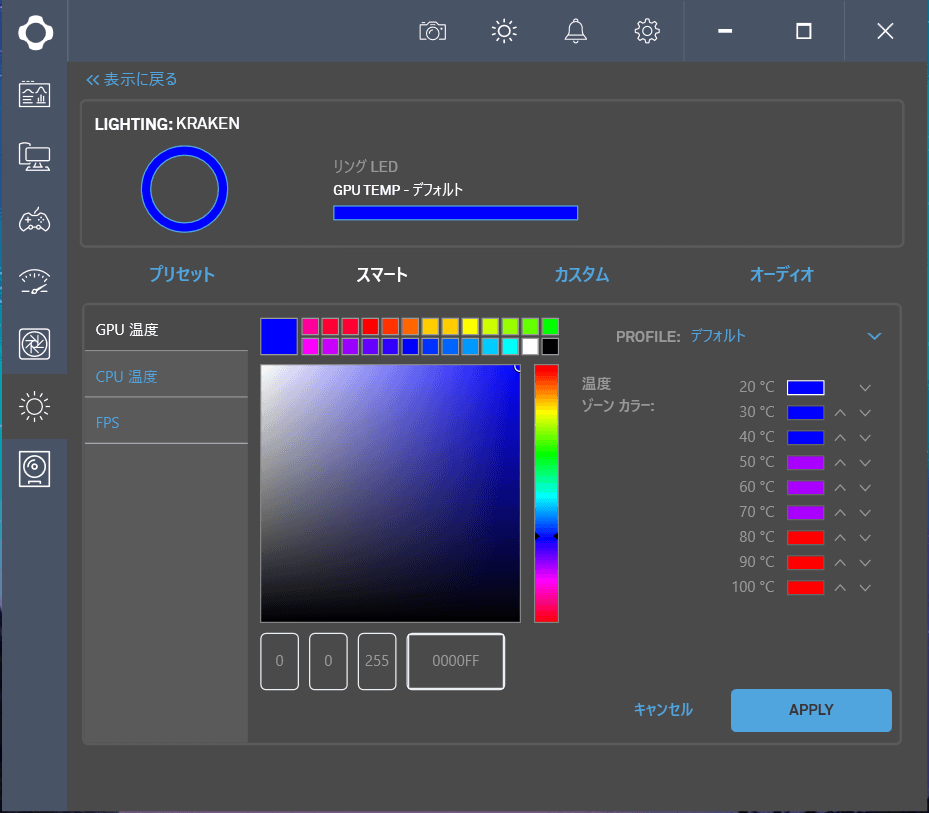Switch to the オーディオ tab
The height and width of the screenshot is (813, 929).
click(781, 274)
